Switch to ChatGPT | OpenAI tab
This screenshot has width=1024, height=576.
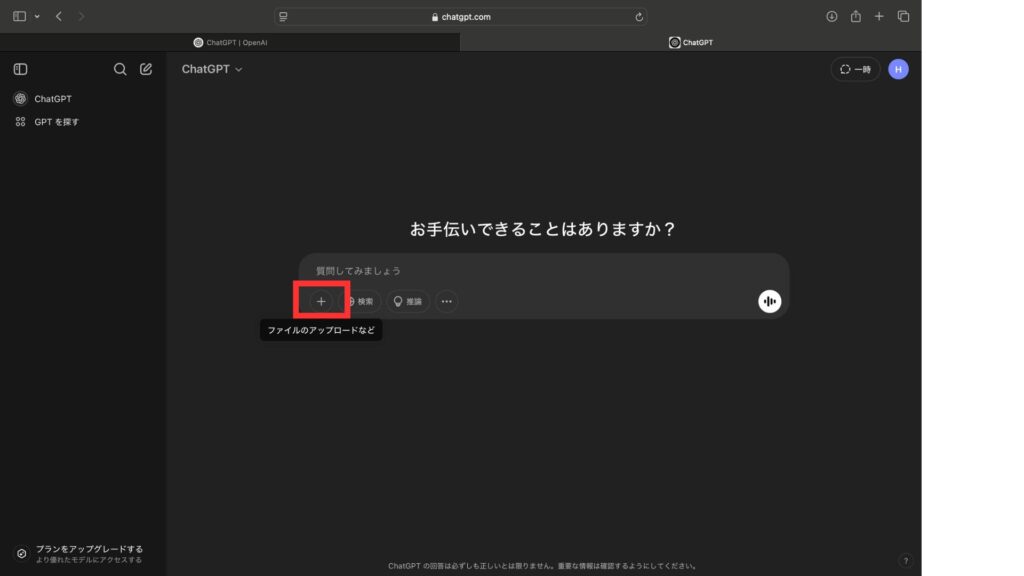[x=230, y=42]
